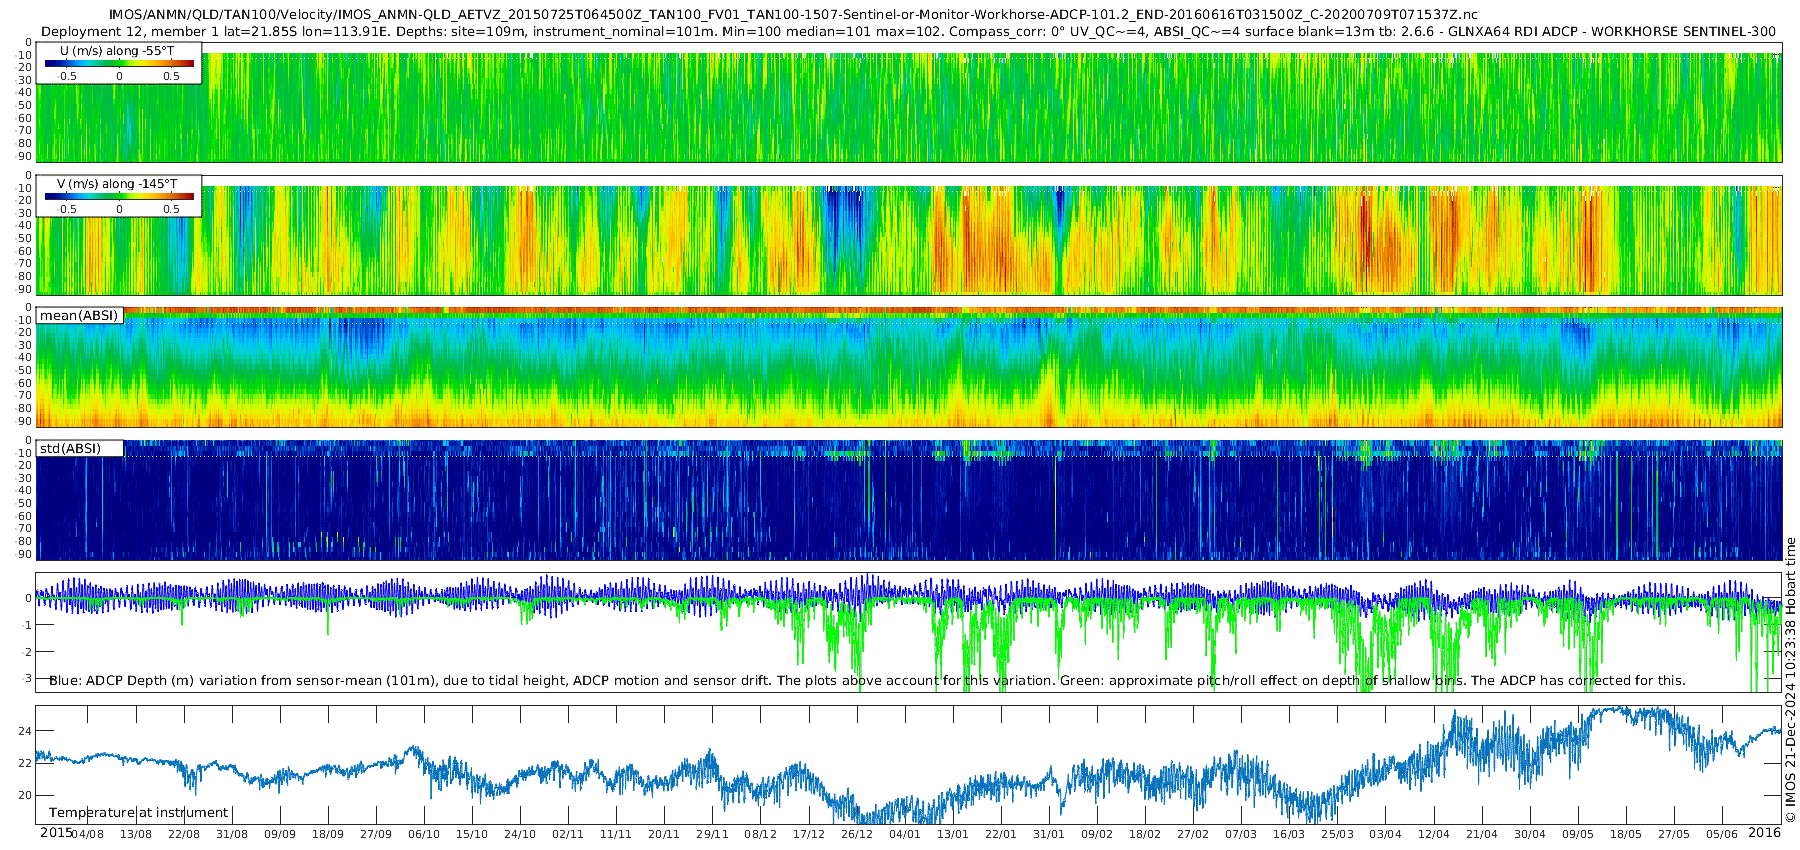
Task: Pick the 12/04 date tick label
Action: pos(1434,834)
